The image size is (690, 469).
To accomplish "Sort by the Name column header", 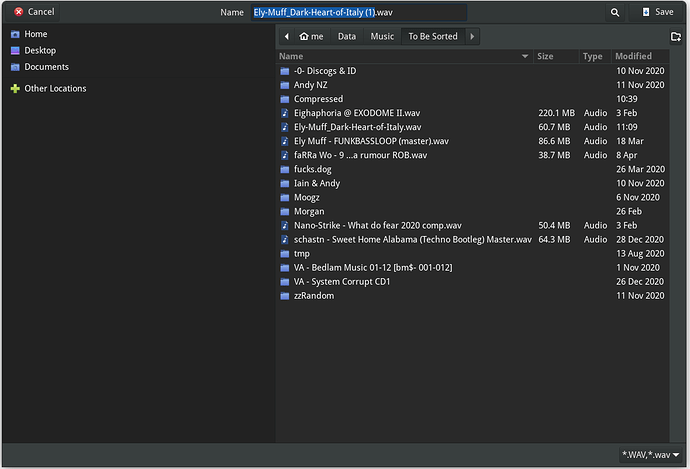I will coord(404,56).
